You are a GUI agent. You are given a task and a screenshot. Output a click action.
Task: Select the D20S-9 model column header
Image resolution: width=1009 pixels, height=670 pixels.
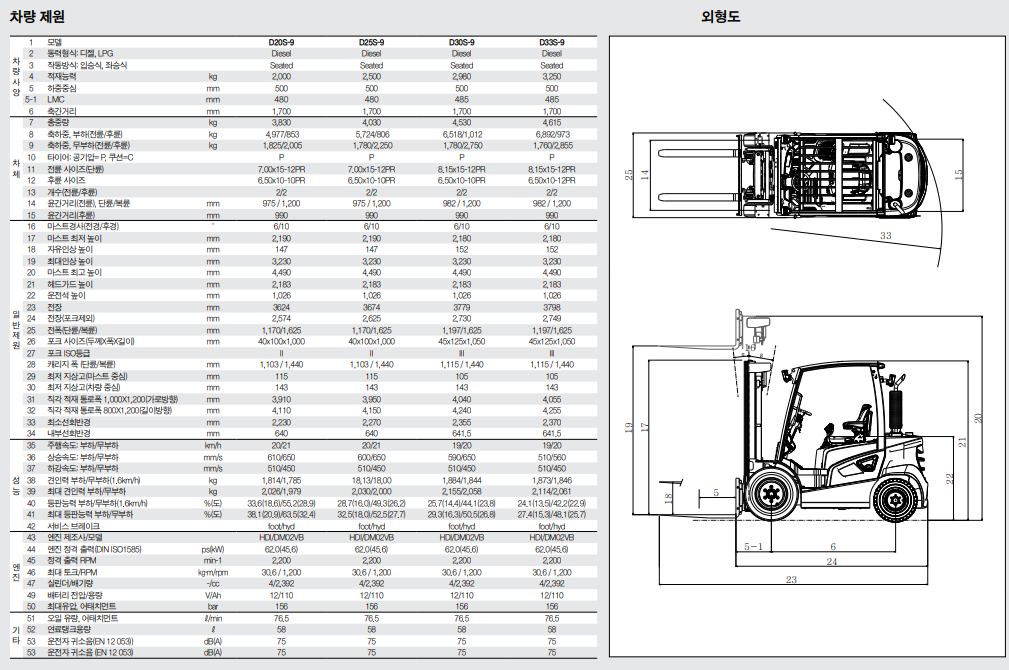(x=281, y=42)
